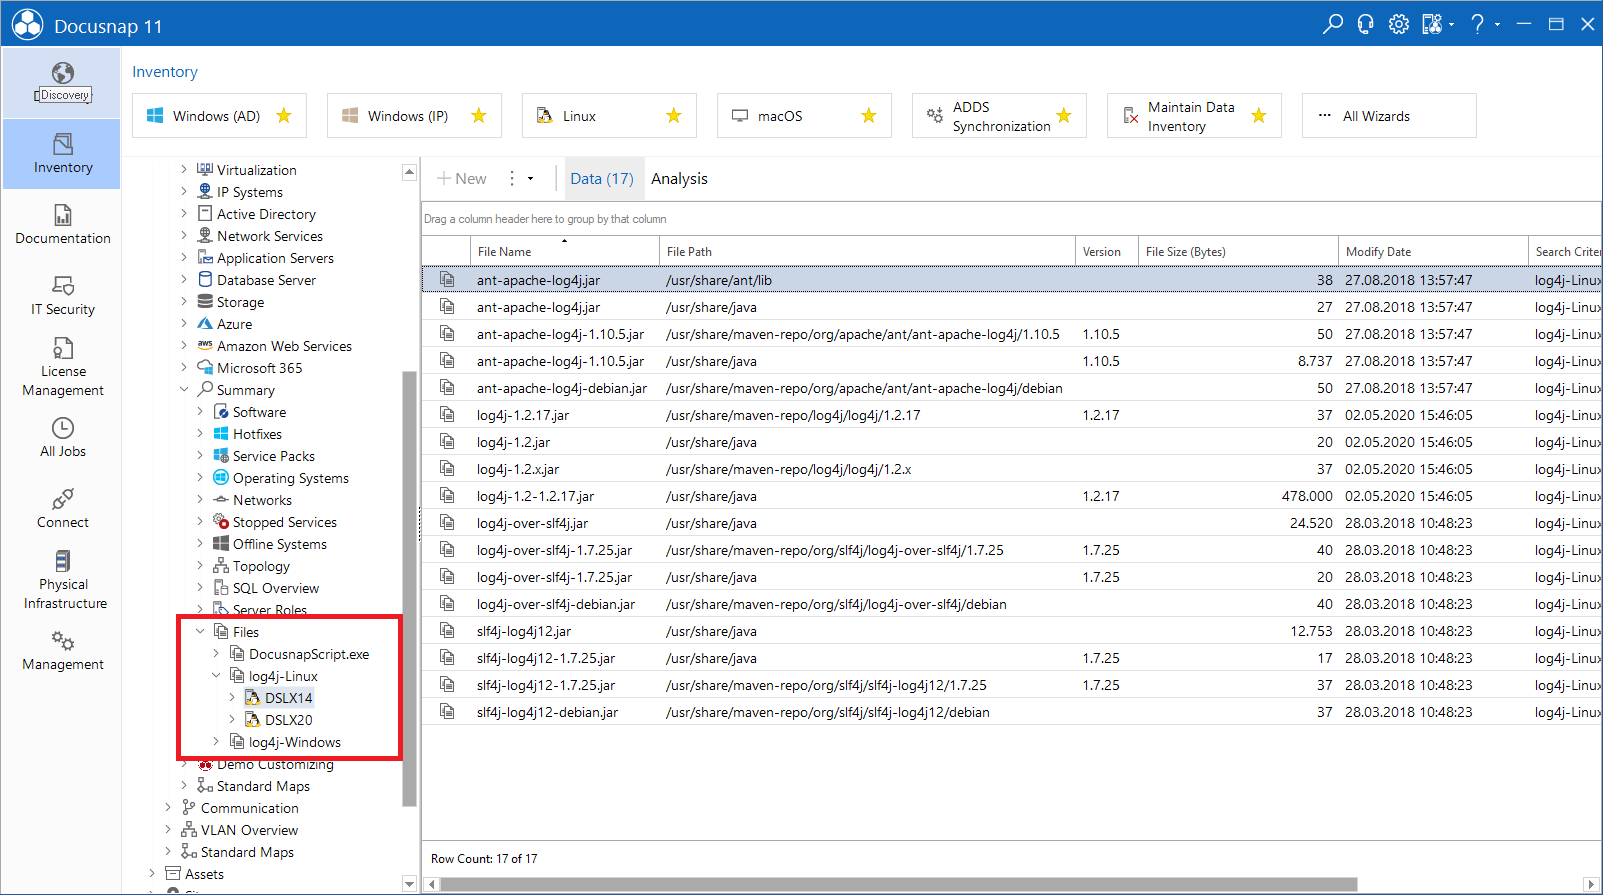Select the log4j-1.2.17.jar row
This screenshot has width=1603, height=895.
click(1012, 415)
